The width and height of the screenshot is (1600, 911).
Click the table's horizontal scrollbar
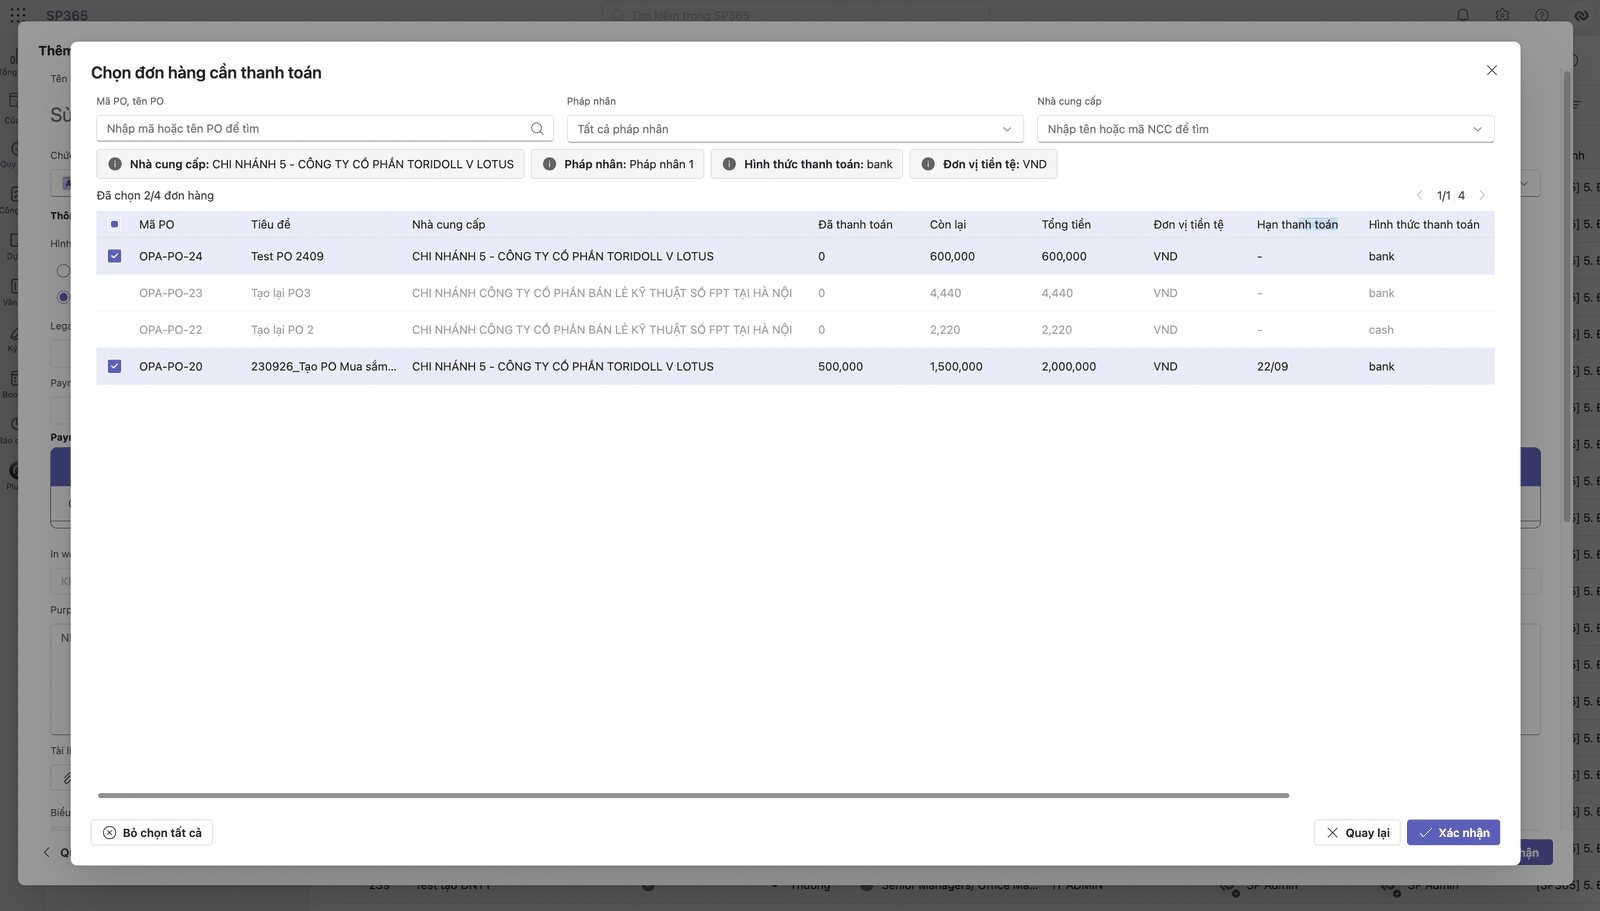(693, 796)
